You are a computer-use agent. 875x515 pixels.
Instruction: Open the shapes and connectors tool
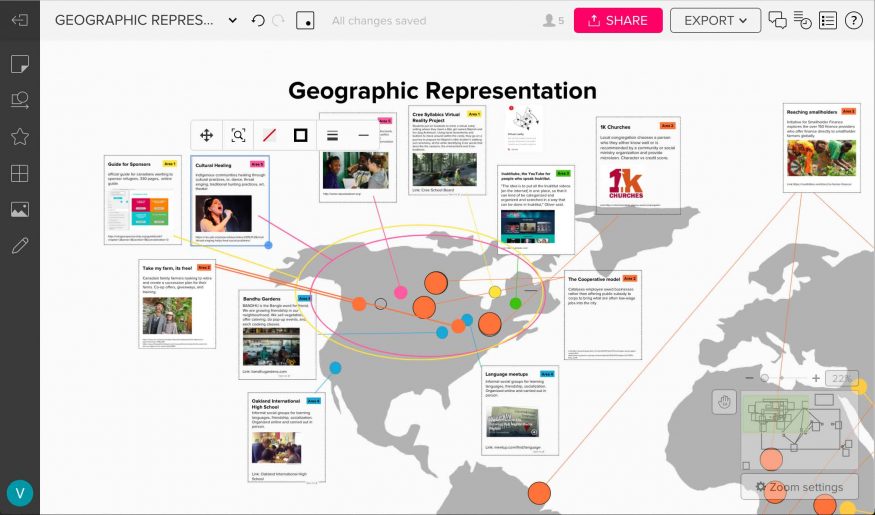(x=19, y=100)
